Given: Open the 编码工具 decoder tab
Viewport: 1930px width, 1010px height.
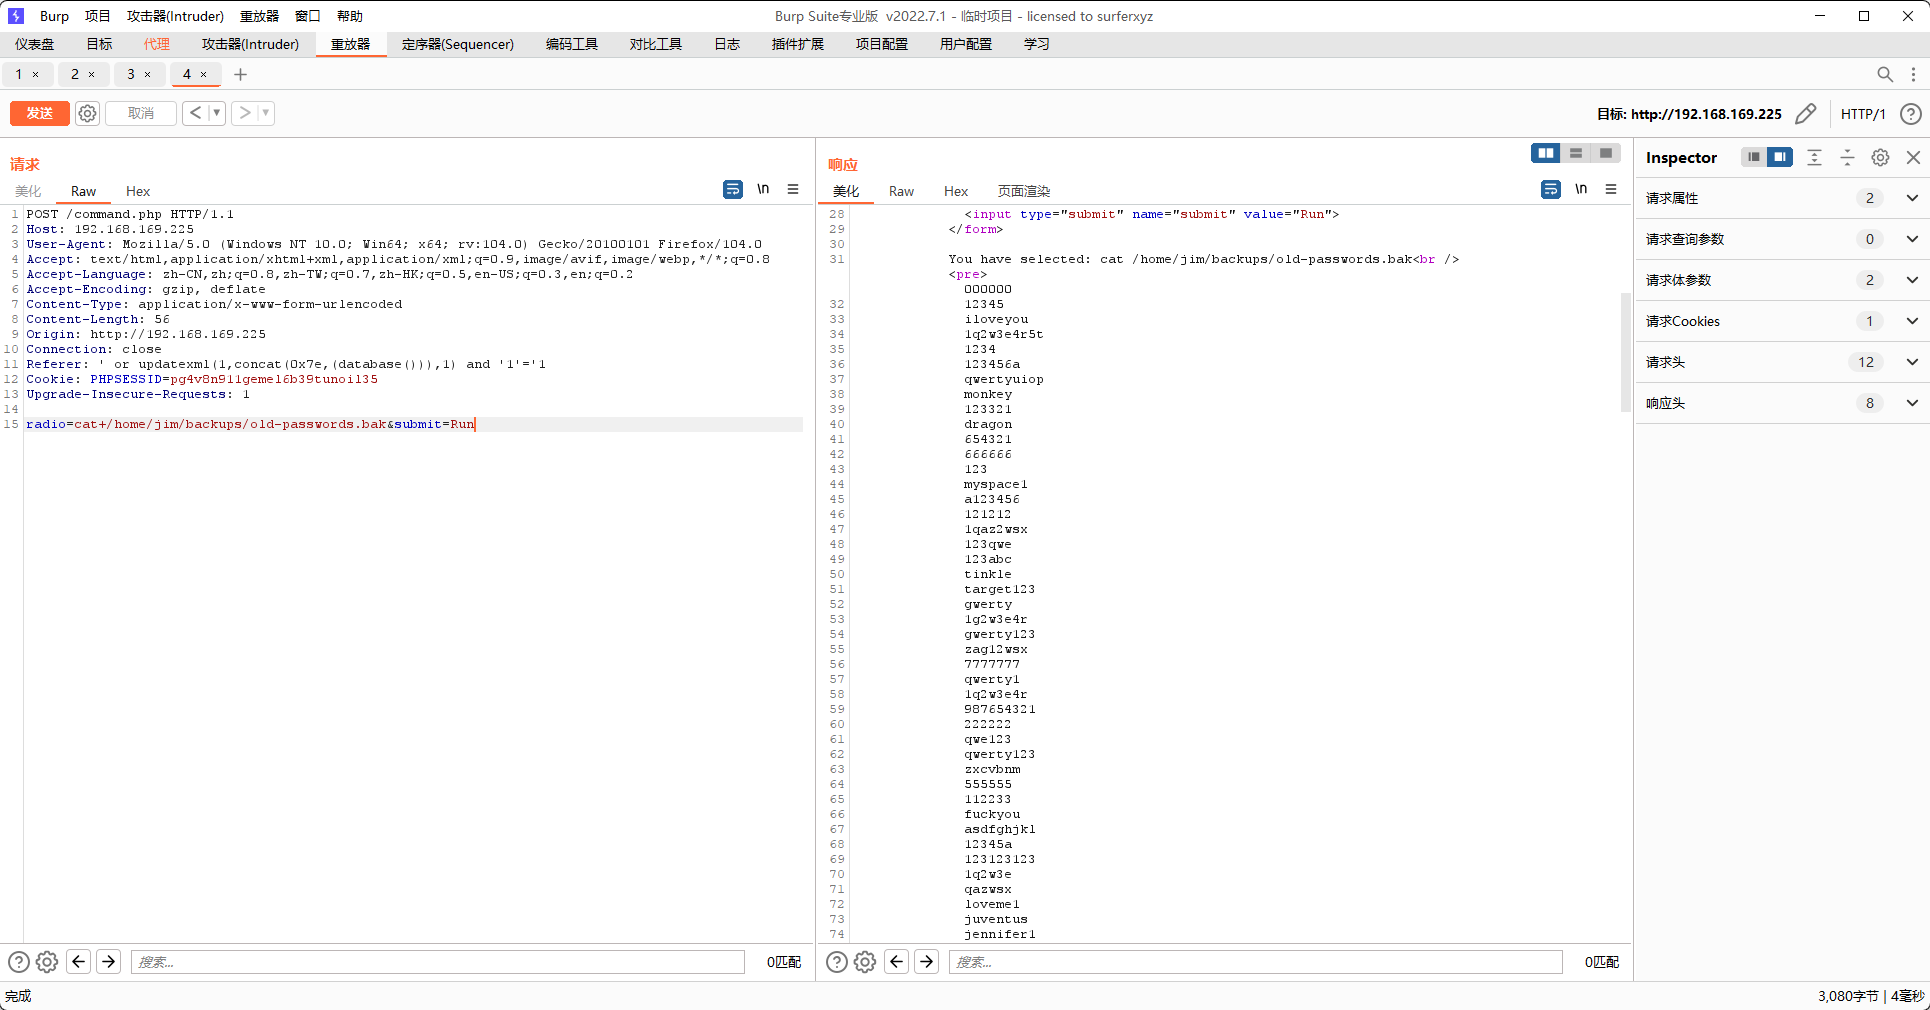Looking at the screenshot, I should (x=572, y=44).
